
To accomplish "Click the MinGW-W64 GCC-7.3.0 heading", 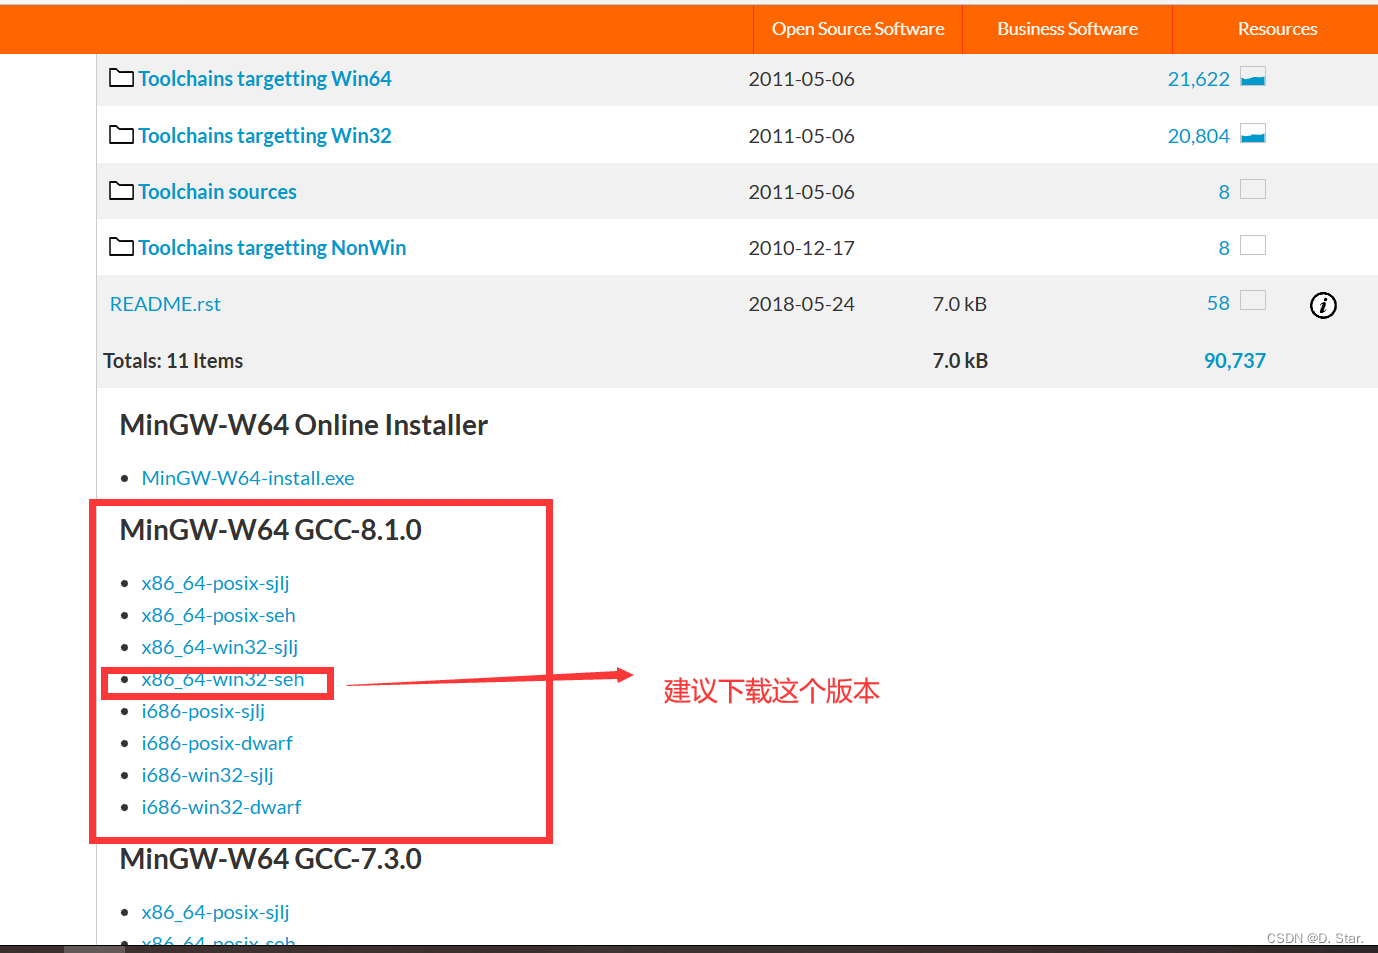I will [x=270, y=859].
